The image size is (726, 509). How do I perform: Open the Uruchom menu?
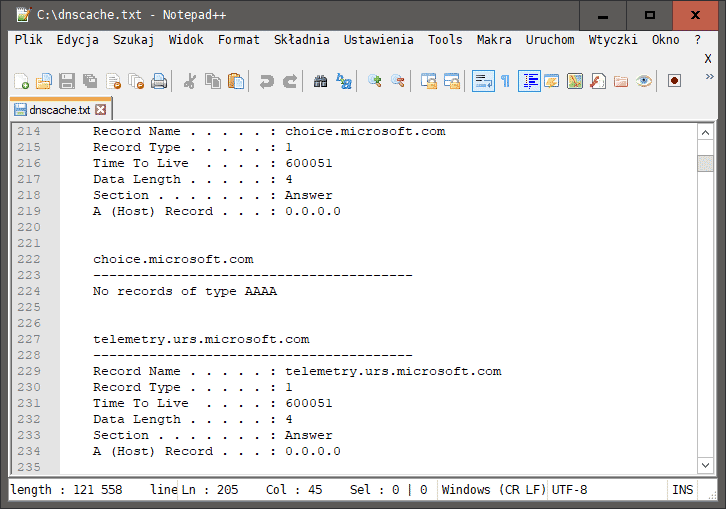tap(550, 40)
